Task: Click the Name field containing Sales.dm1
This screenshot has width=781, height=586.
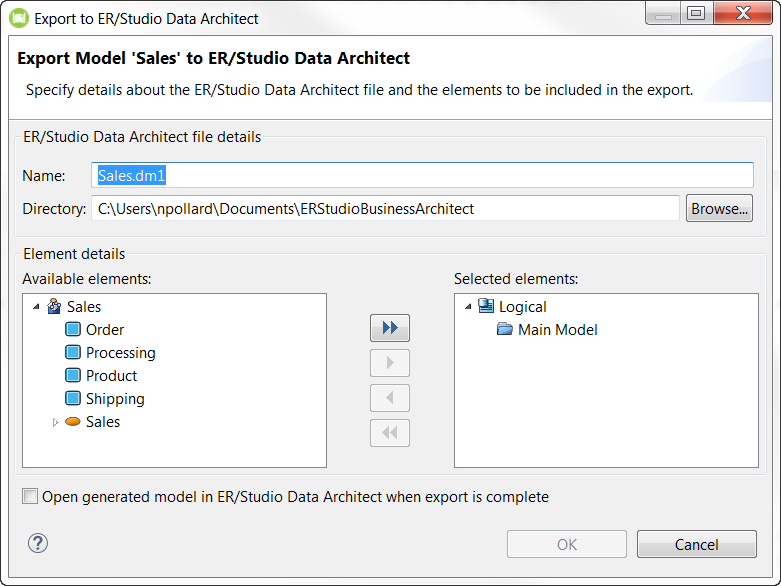Action: coord(422,175)
